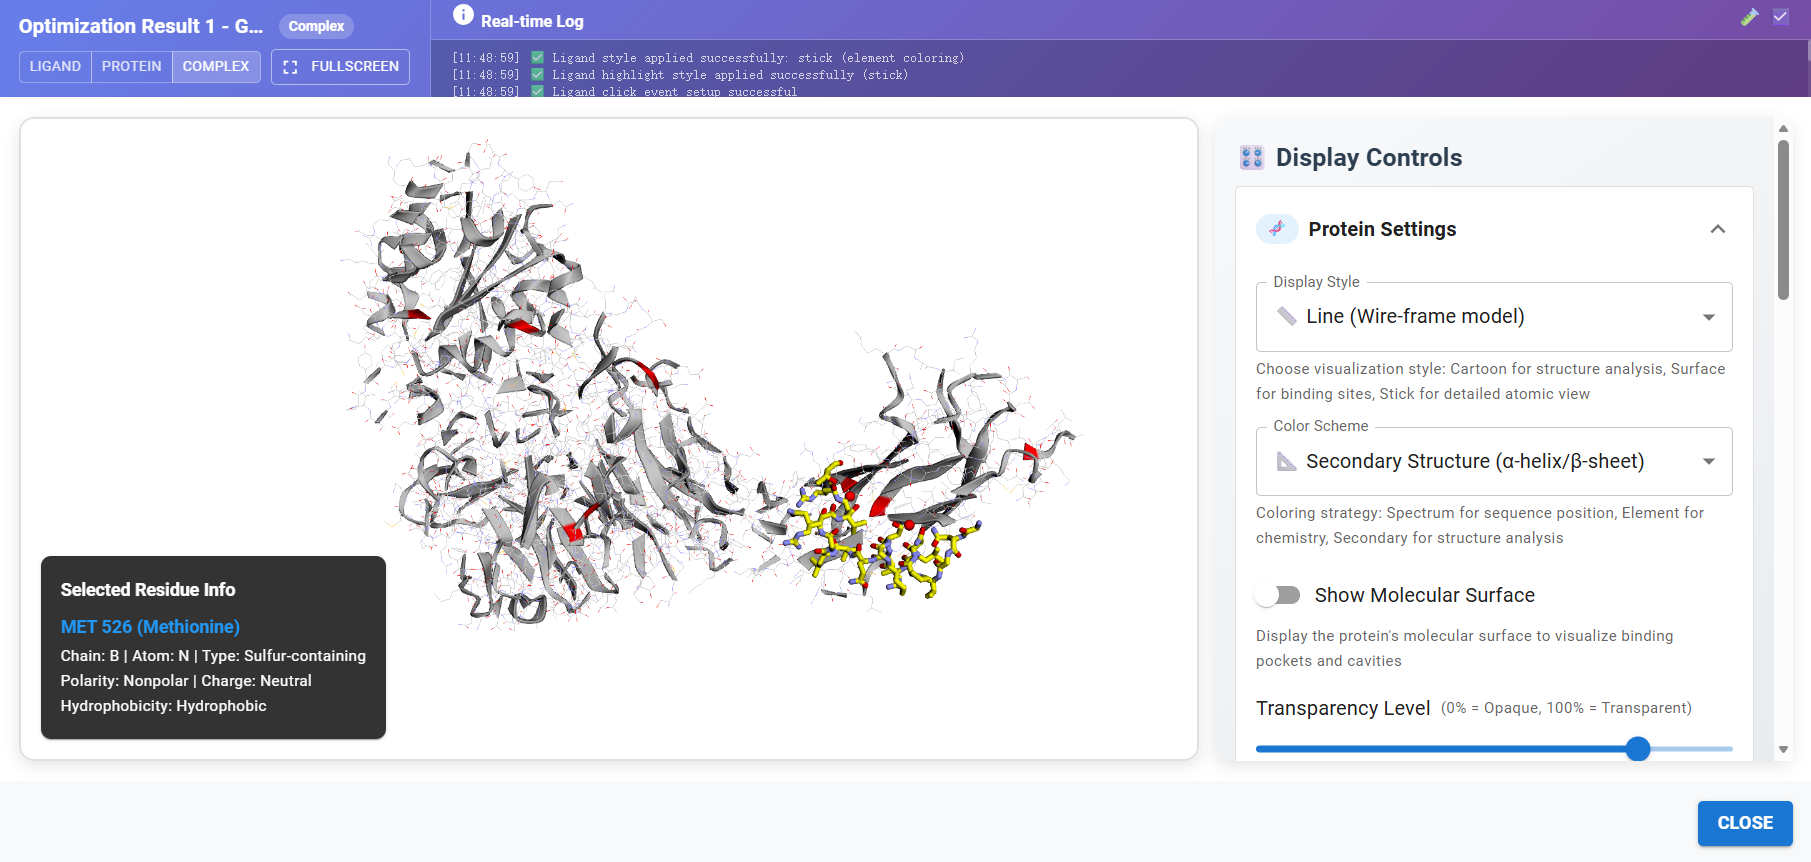Image resolution: width=1811 pixels, height=862 pixels.
Task: Collapse the Protein Settings section
Action: (1717, 229)
